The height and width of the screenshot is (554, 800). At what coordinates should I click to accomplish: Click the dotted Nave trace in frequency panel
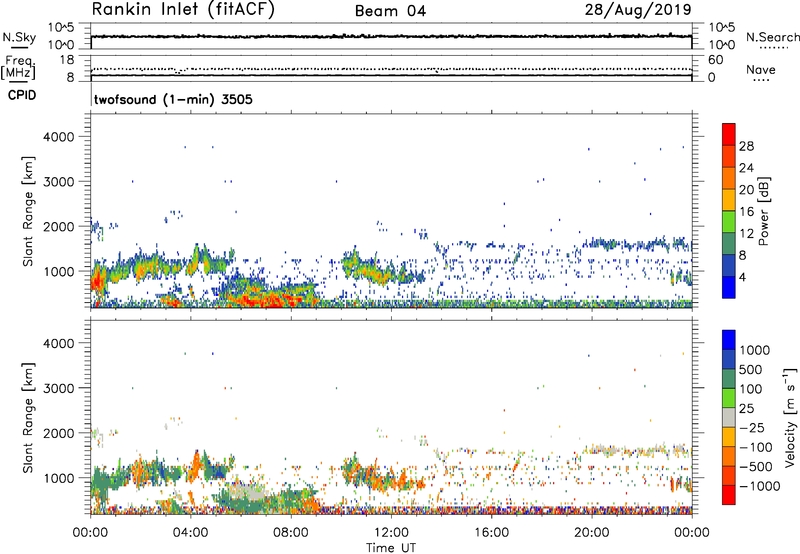pos(391,69)
